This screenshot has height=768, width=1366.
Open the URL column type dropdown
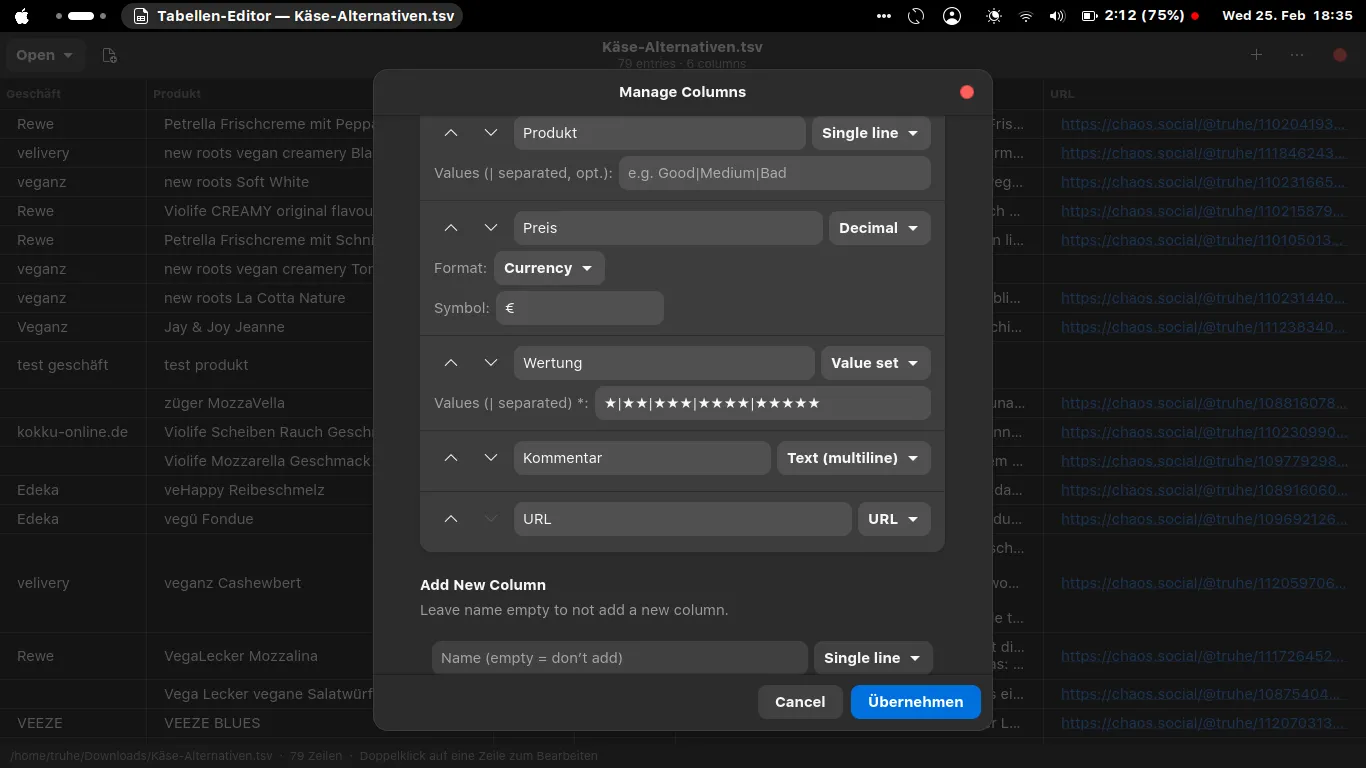893,519
